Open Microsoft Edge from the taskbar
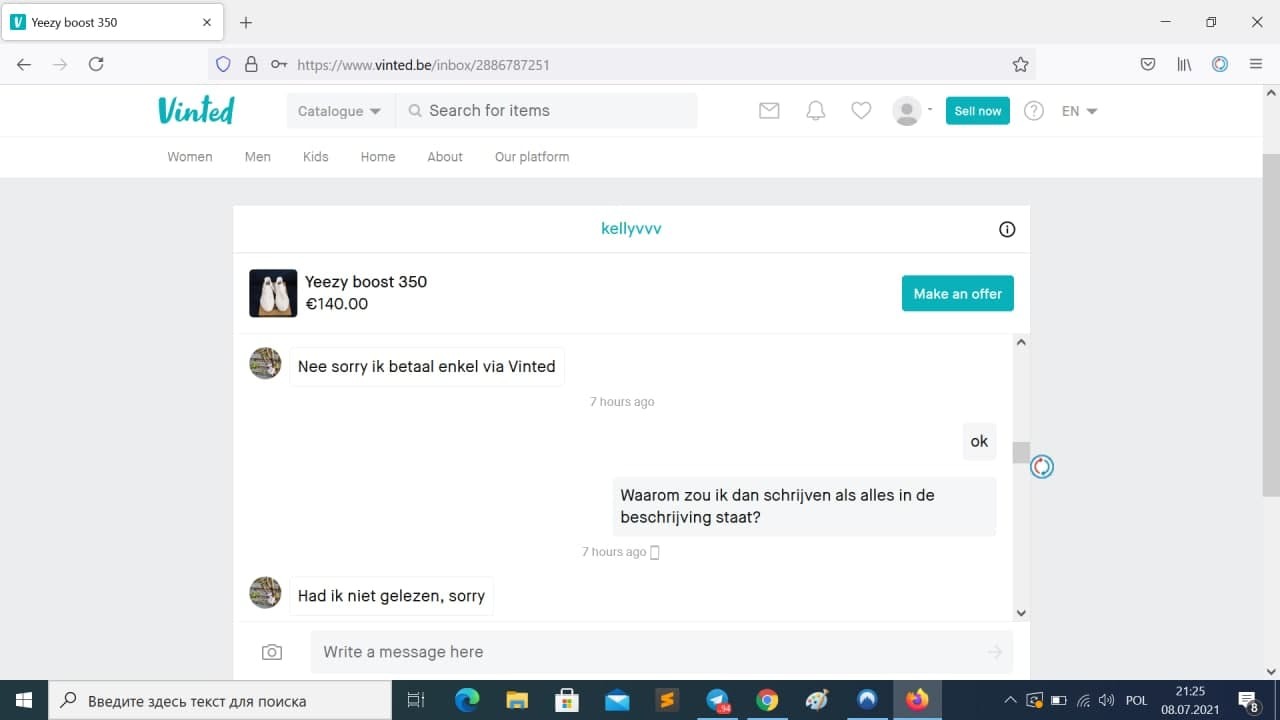 point(467,700)
